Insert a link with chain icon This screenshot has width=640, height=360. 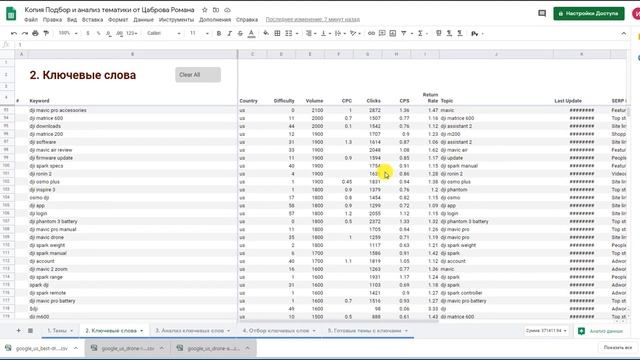[x=371, y=33]
